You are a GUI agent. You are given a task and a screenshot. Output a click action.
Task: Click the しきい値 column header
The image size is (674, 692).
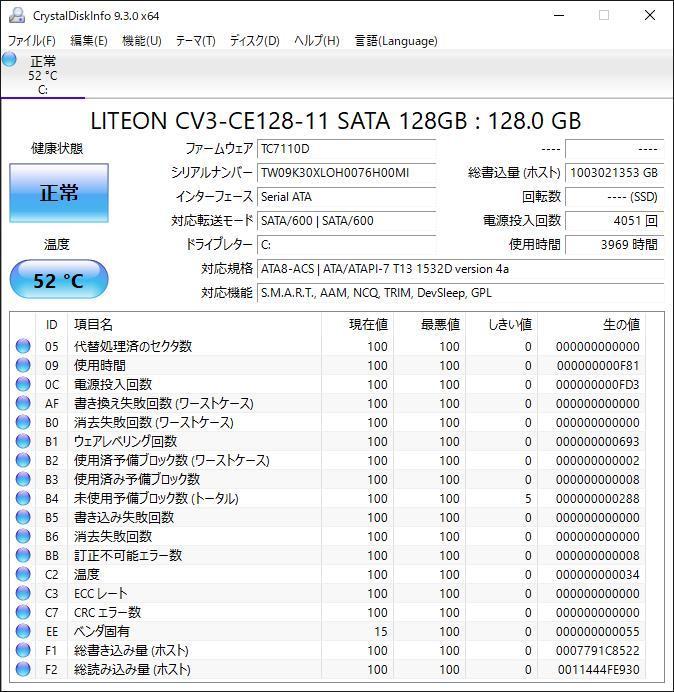501,325
